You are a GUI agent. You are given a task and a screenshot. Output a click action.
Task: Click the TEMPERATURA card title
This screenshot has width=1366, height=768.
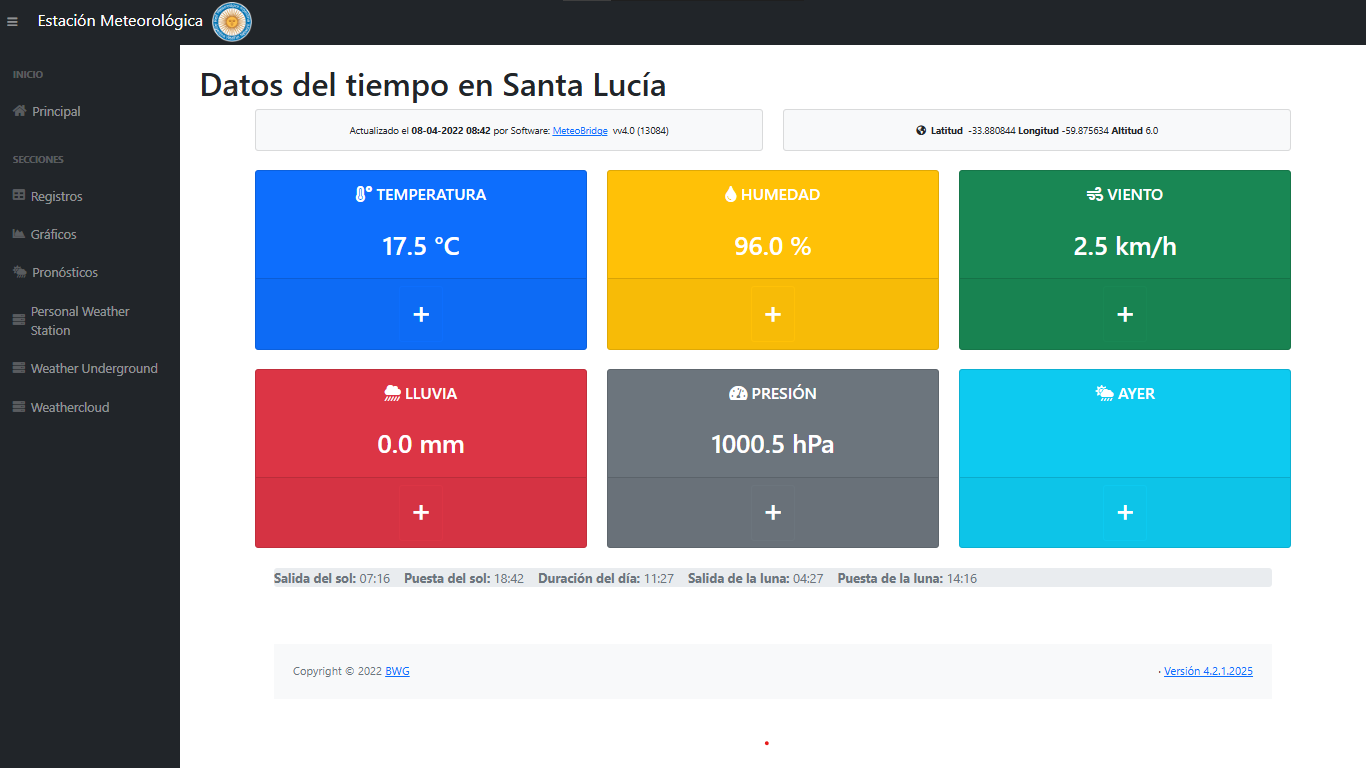coord(431,194)
